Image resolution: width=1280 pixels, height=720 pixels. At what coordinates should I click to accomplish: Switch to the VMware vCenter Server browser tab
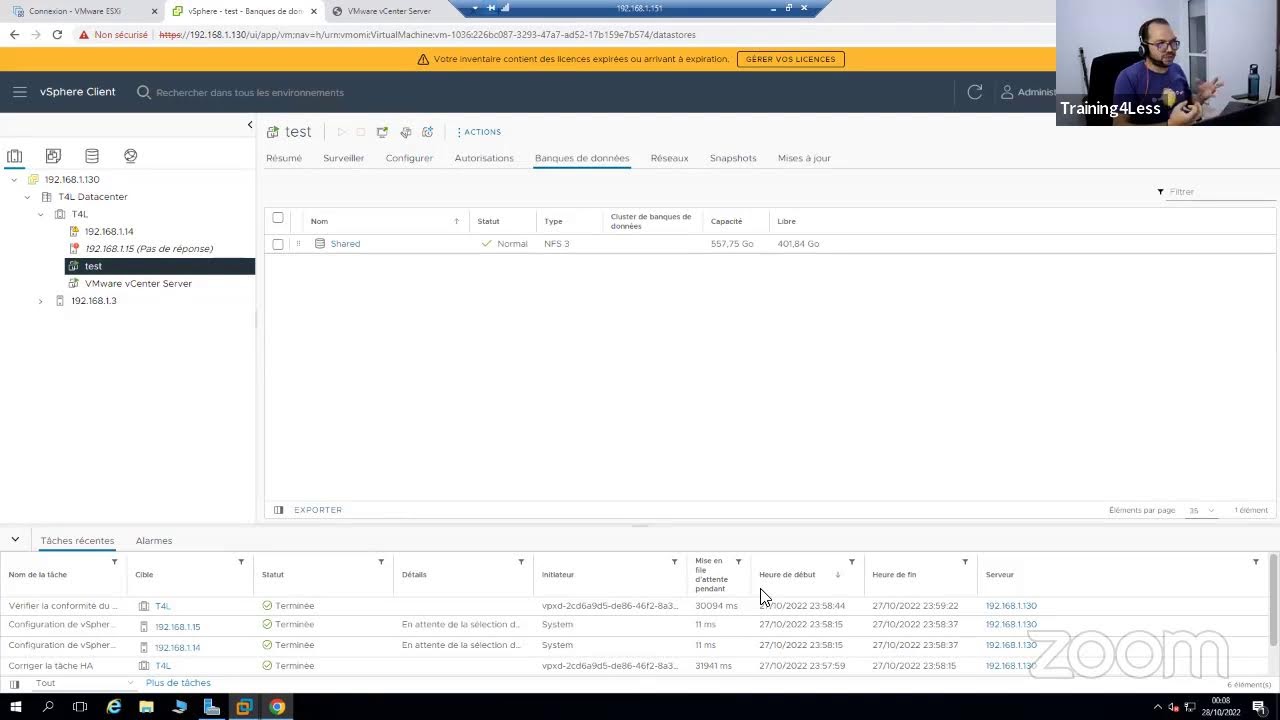tap(389, 11)
